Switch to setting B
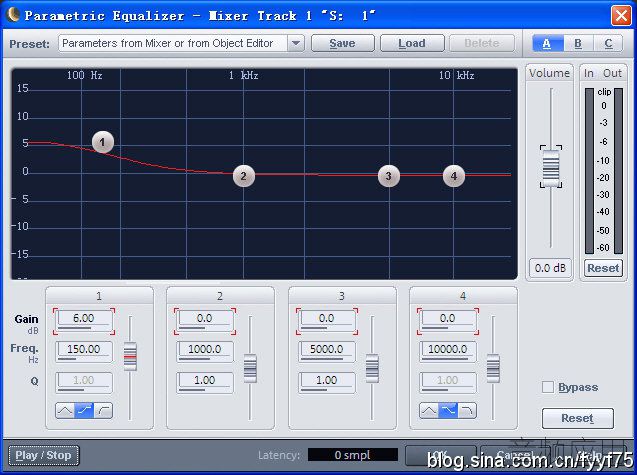This screenshot has height=475, width=637. coord(578,43)
